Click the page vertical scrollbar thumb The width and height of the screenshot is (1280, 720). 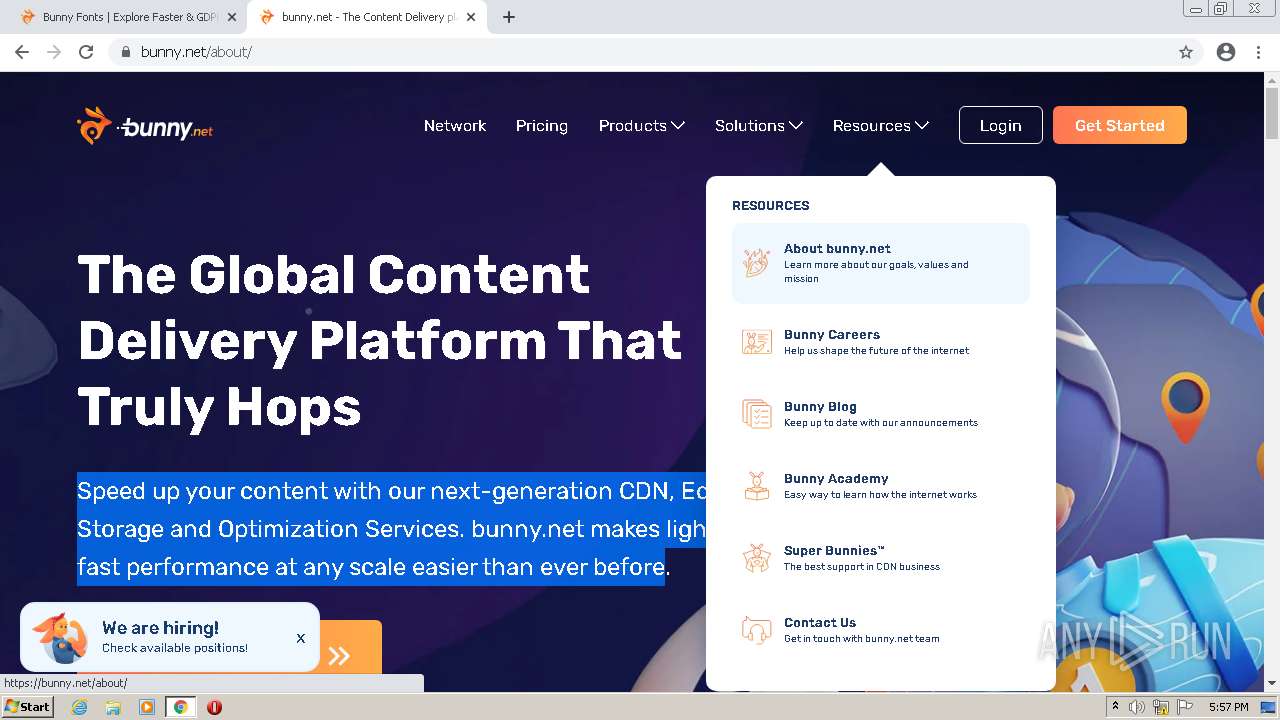tap(1272, 113)
